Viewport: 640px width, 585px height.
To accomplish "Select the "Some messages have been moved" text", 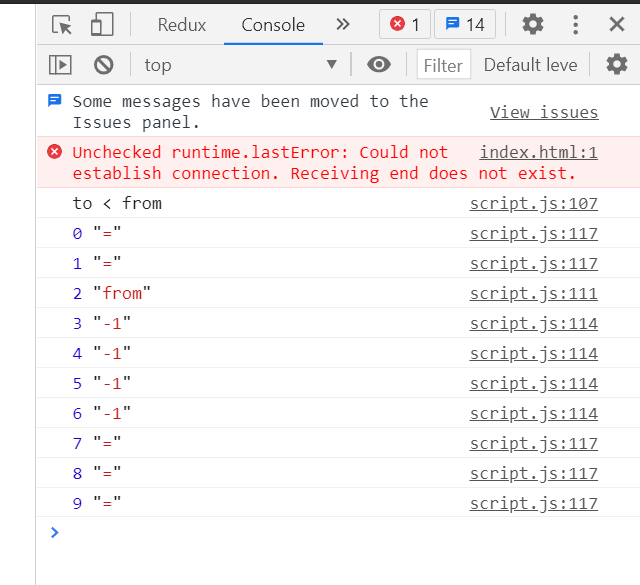I will tap(251, 112).
